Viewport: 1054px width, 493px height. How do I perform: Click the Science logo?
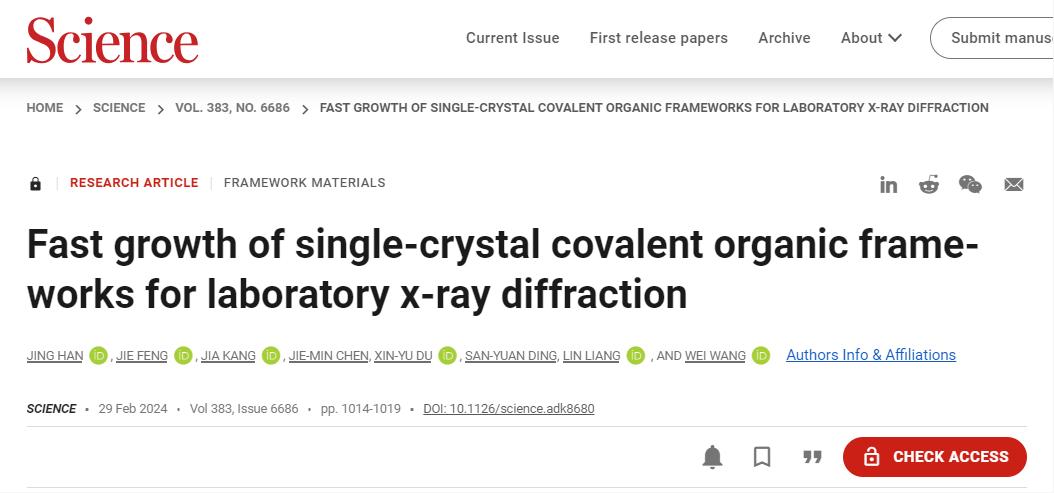112,40
